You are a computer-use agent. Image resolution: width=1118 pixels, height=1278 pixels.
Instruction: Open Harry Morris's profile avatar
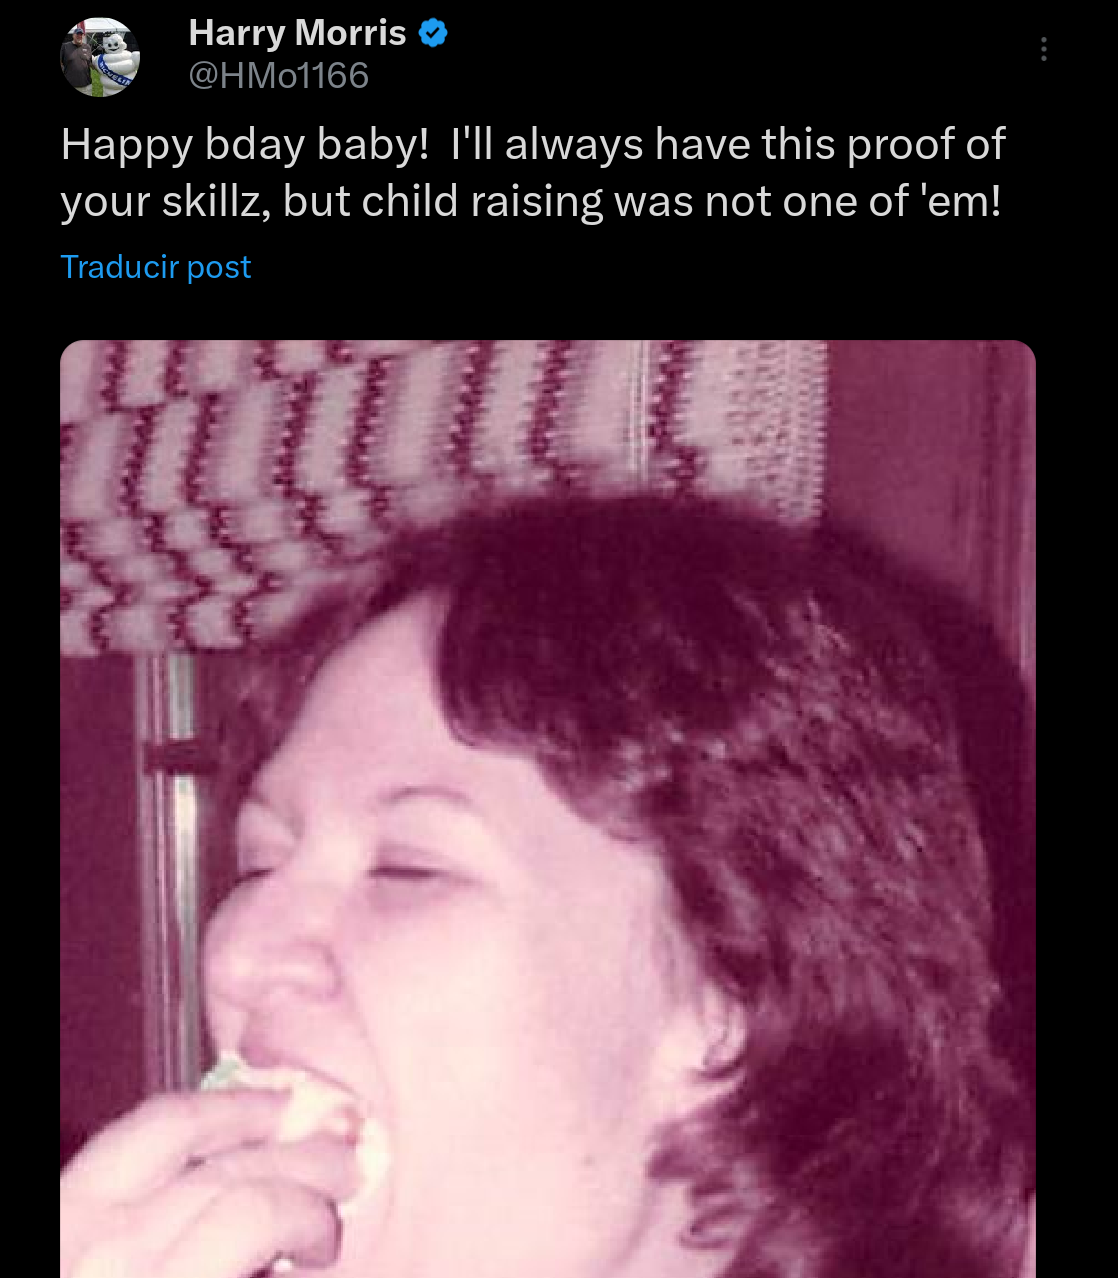point(100,57)
